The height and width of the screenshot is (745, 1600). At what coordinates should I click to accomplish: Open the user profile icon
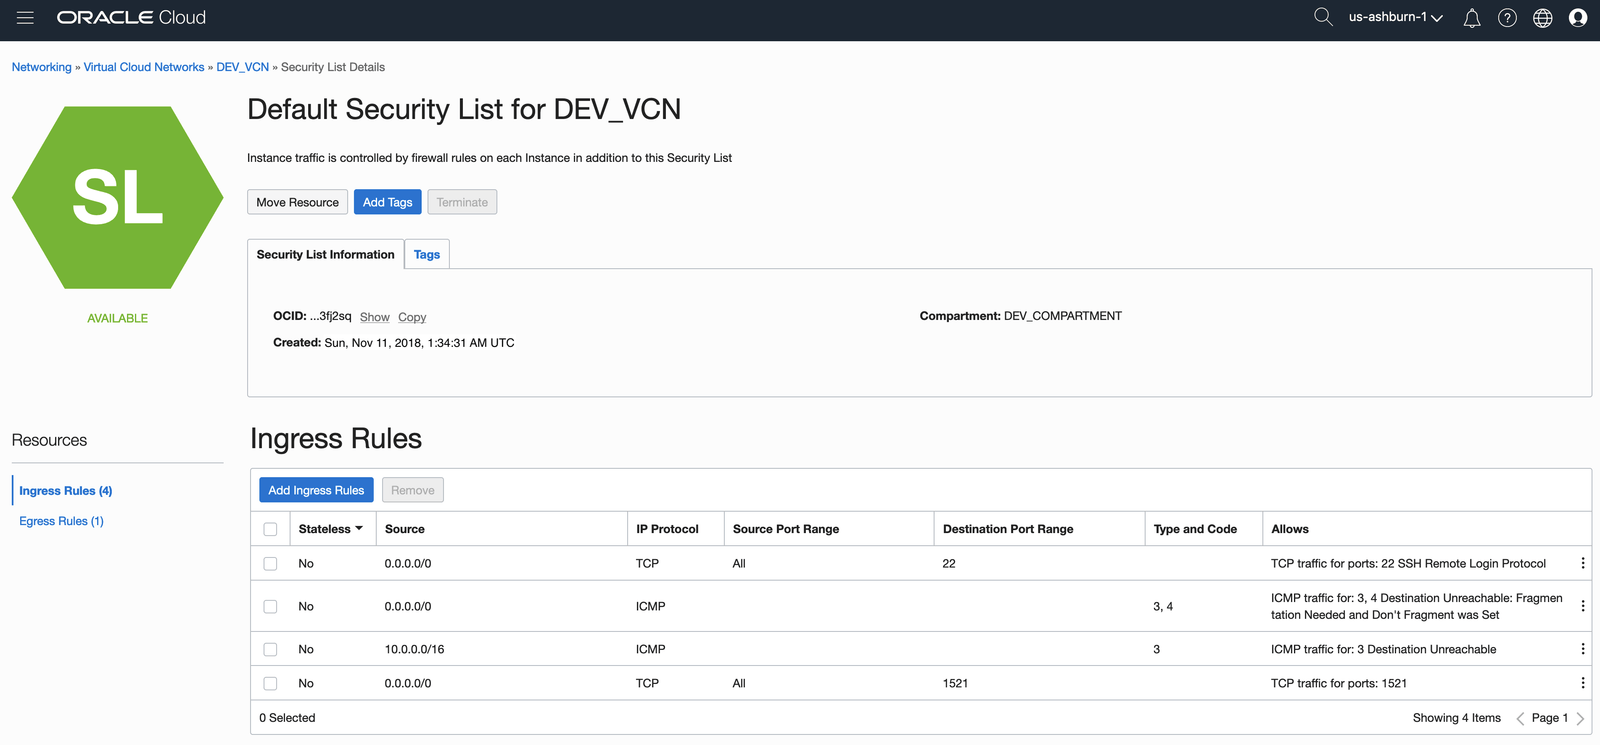[1578, 18]
